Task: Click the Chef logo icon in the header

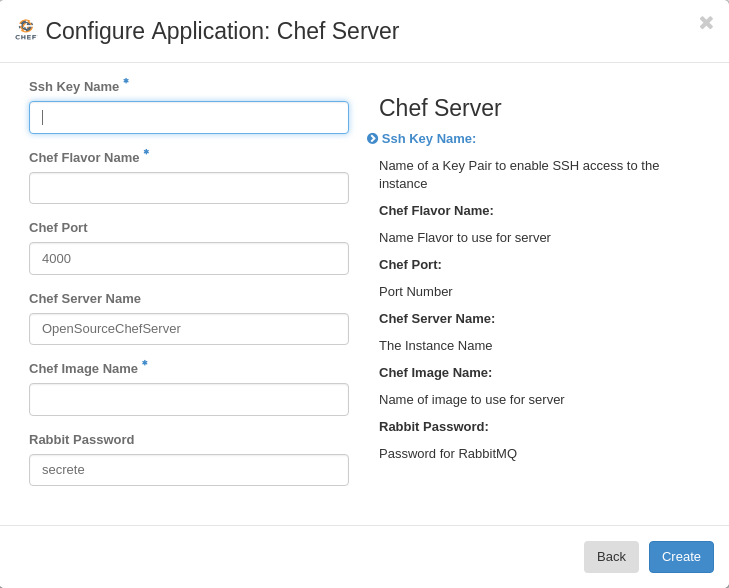Action: coord(26,30)
